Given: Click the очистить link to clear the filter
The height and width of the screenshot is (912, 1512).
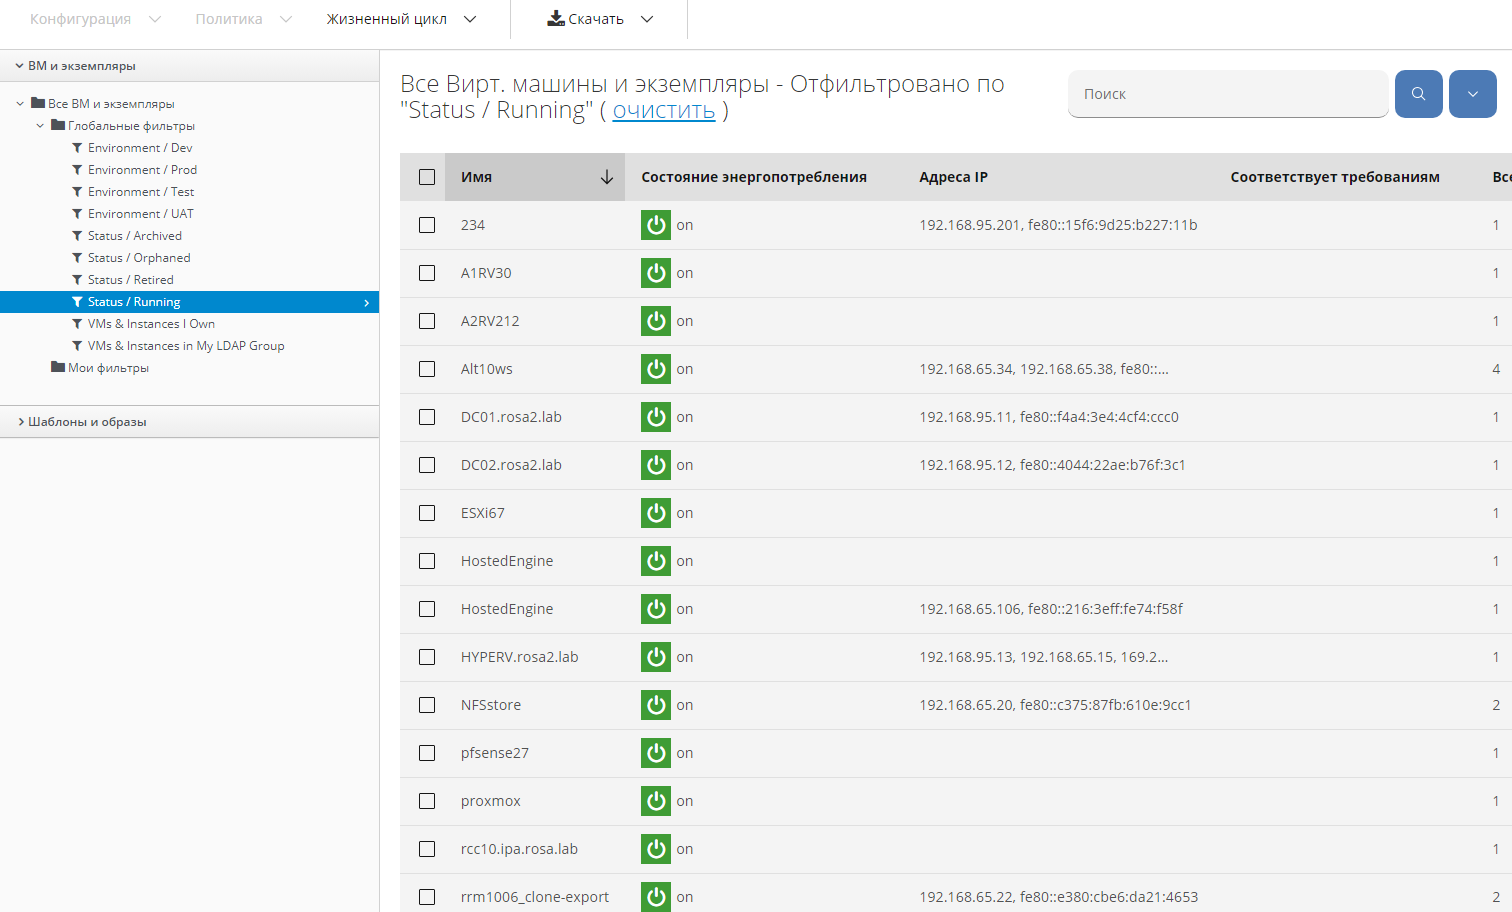Looking at the screenshot, I should coord(663,110).
